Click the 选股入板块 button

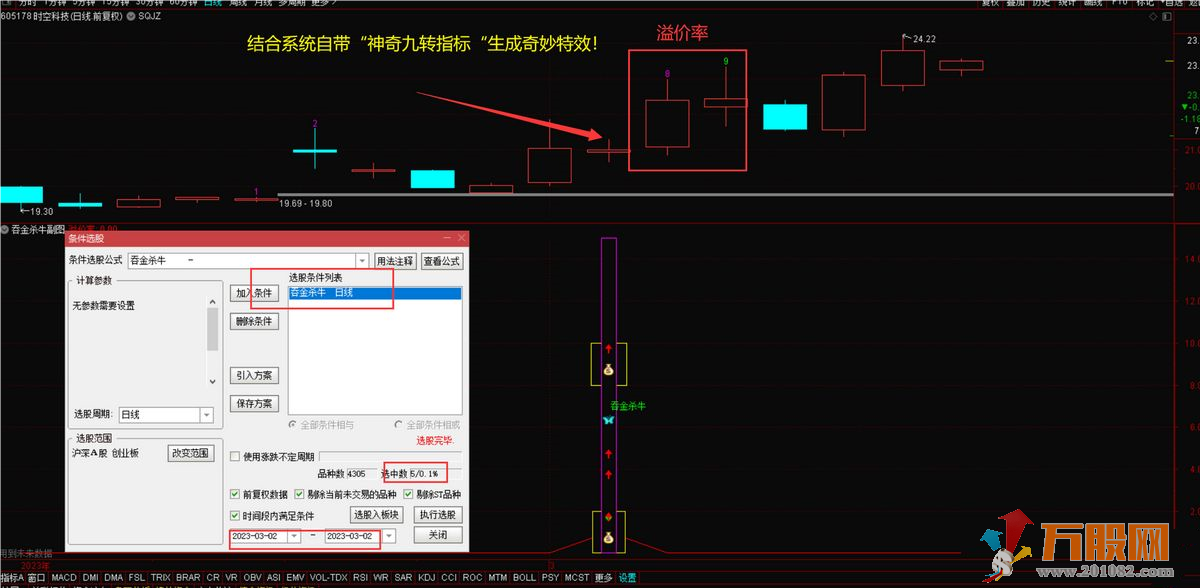click(376, 515)
